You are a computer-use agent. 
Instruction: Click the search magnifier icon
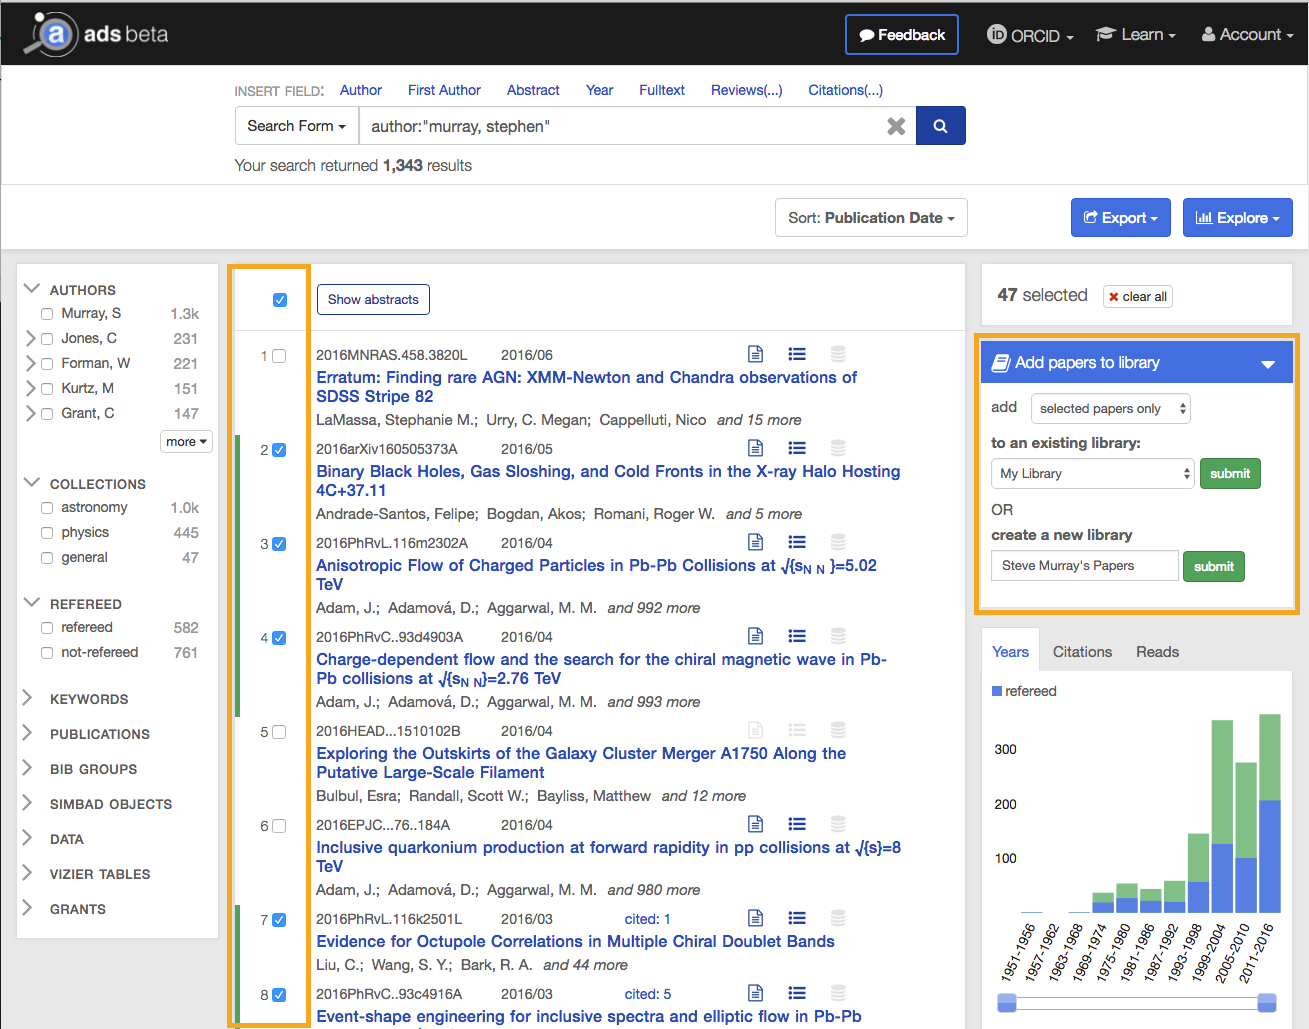[939, 125]
